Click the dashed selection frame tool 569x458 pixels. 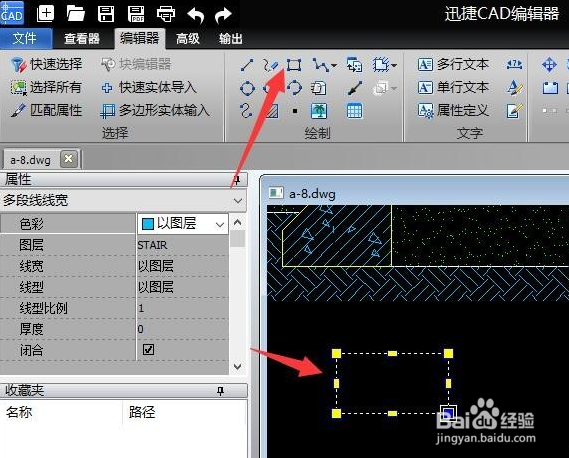pos(381,65)
